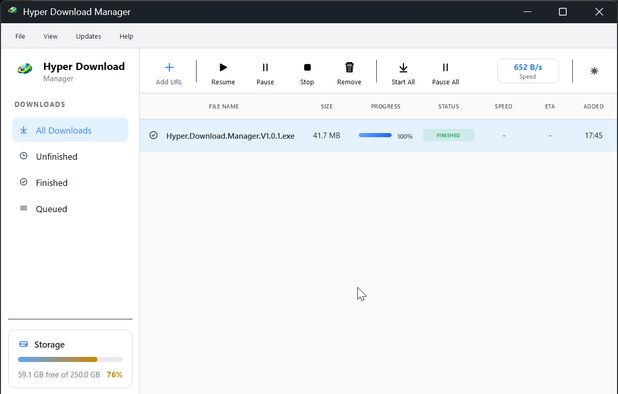Sort by the SPEED column header
The height and width of the screenshot is (394, 618).
[503, 106]
